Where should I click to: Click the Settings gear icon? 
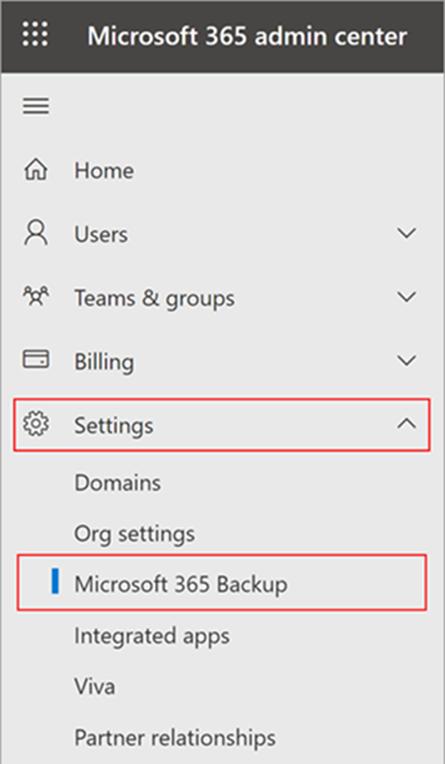36,424
